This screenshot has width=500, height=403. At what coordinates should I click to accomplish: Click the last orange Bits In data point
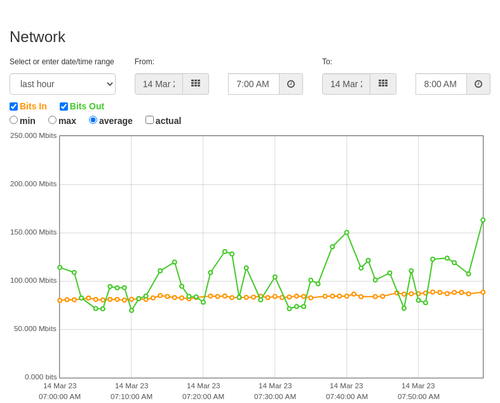pos(483,292)
